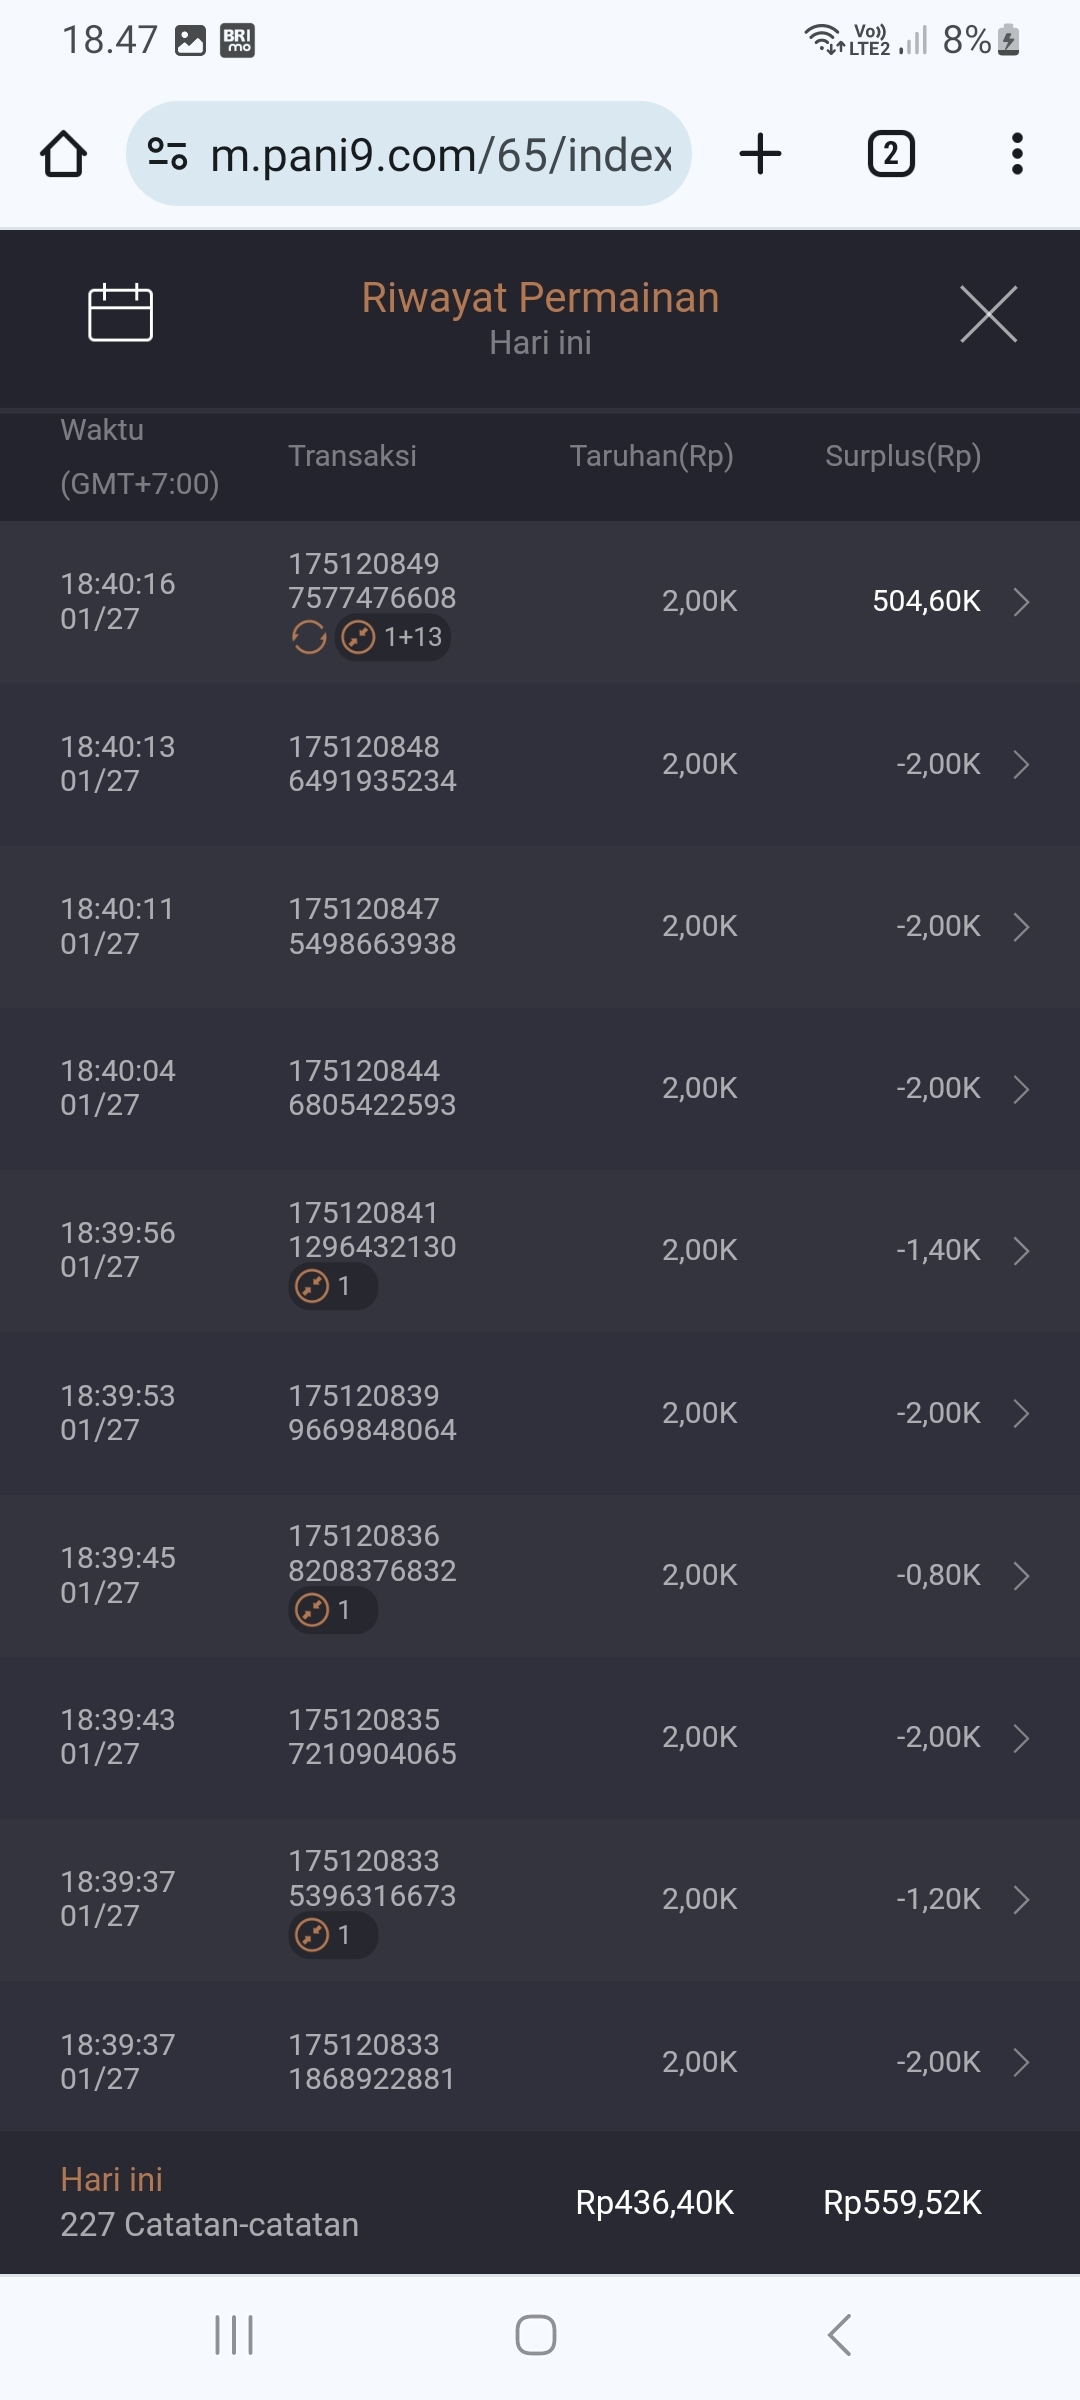
Task: Open the calendar date picker icon
Action: 120,313
